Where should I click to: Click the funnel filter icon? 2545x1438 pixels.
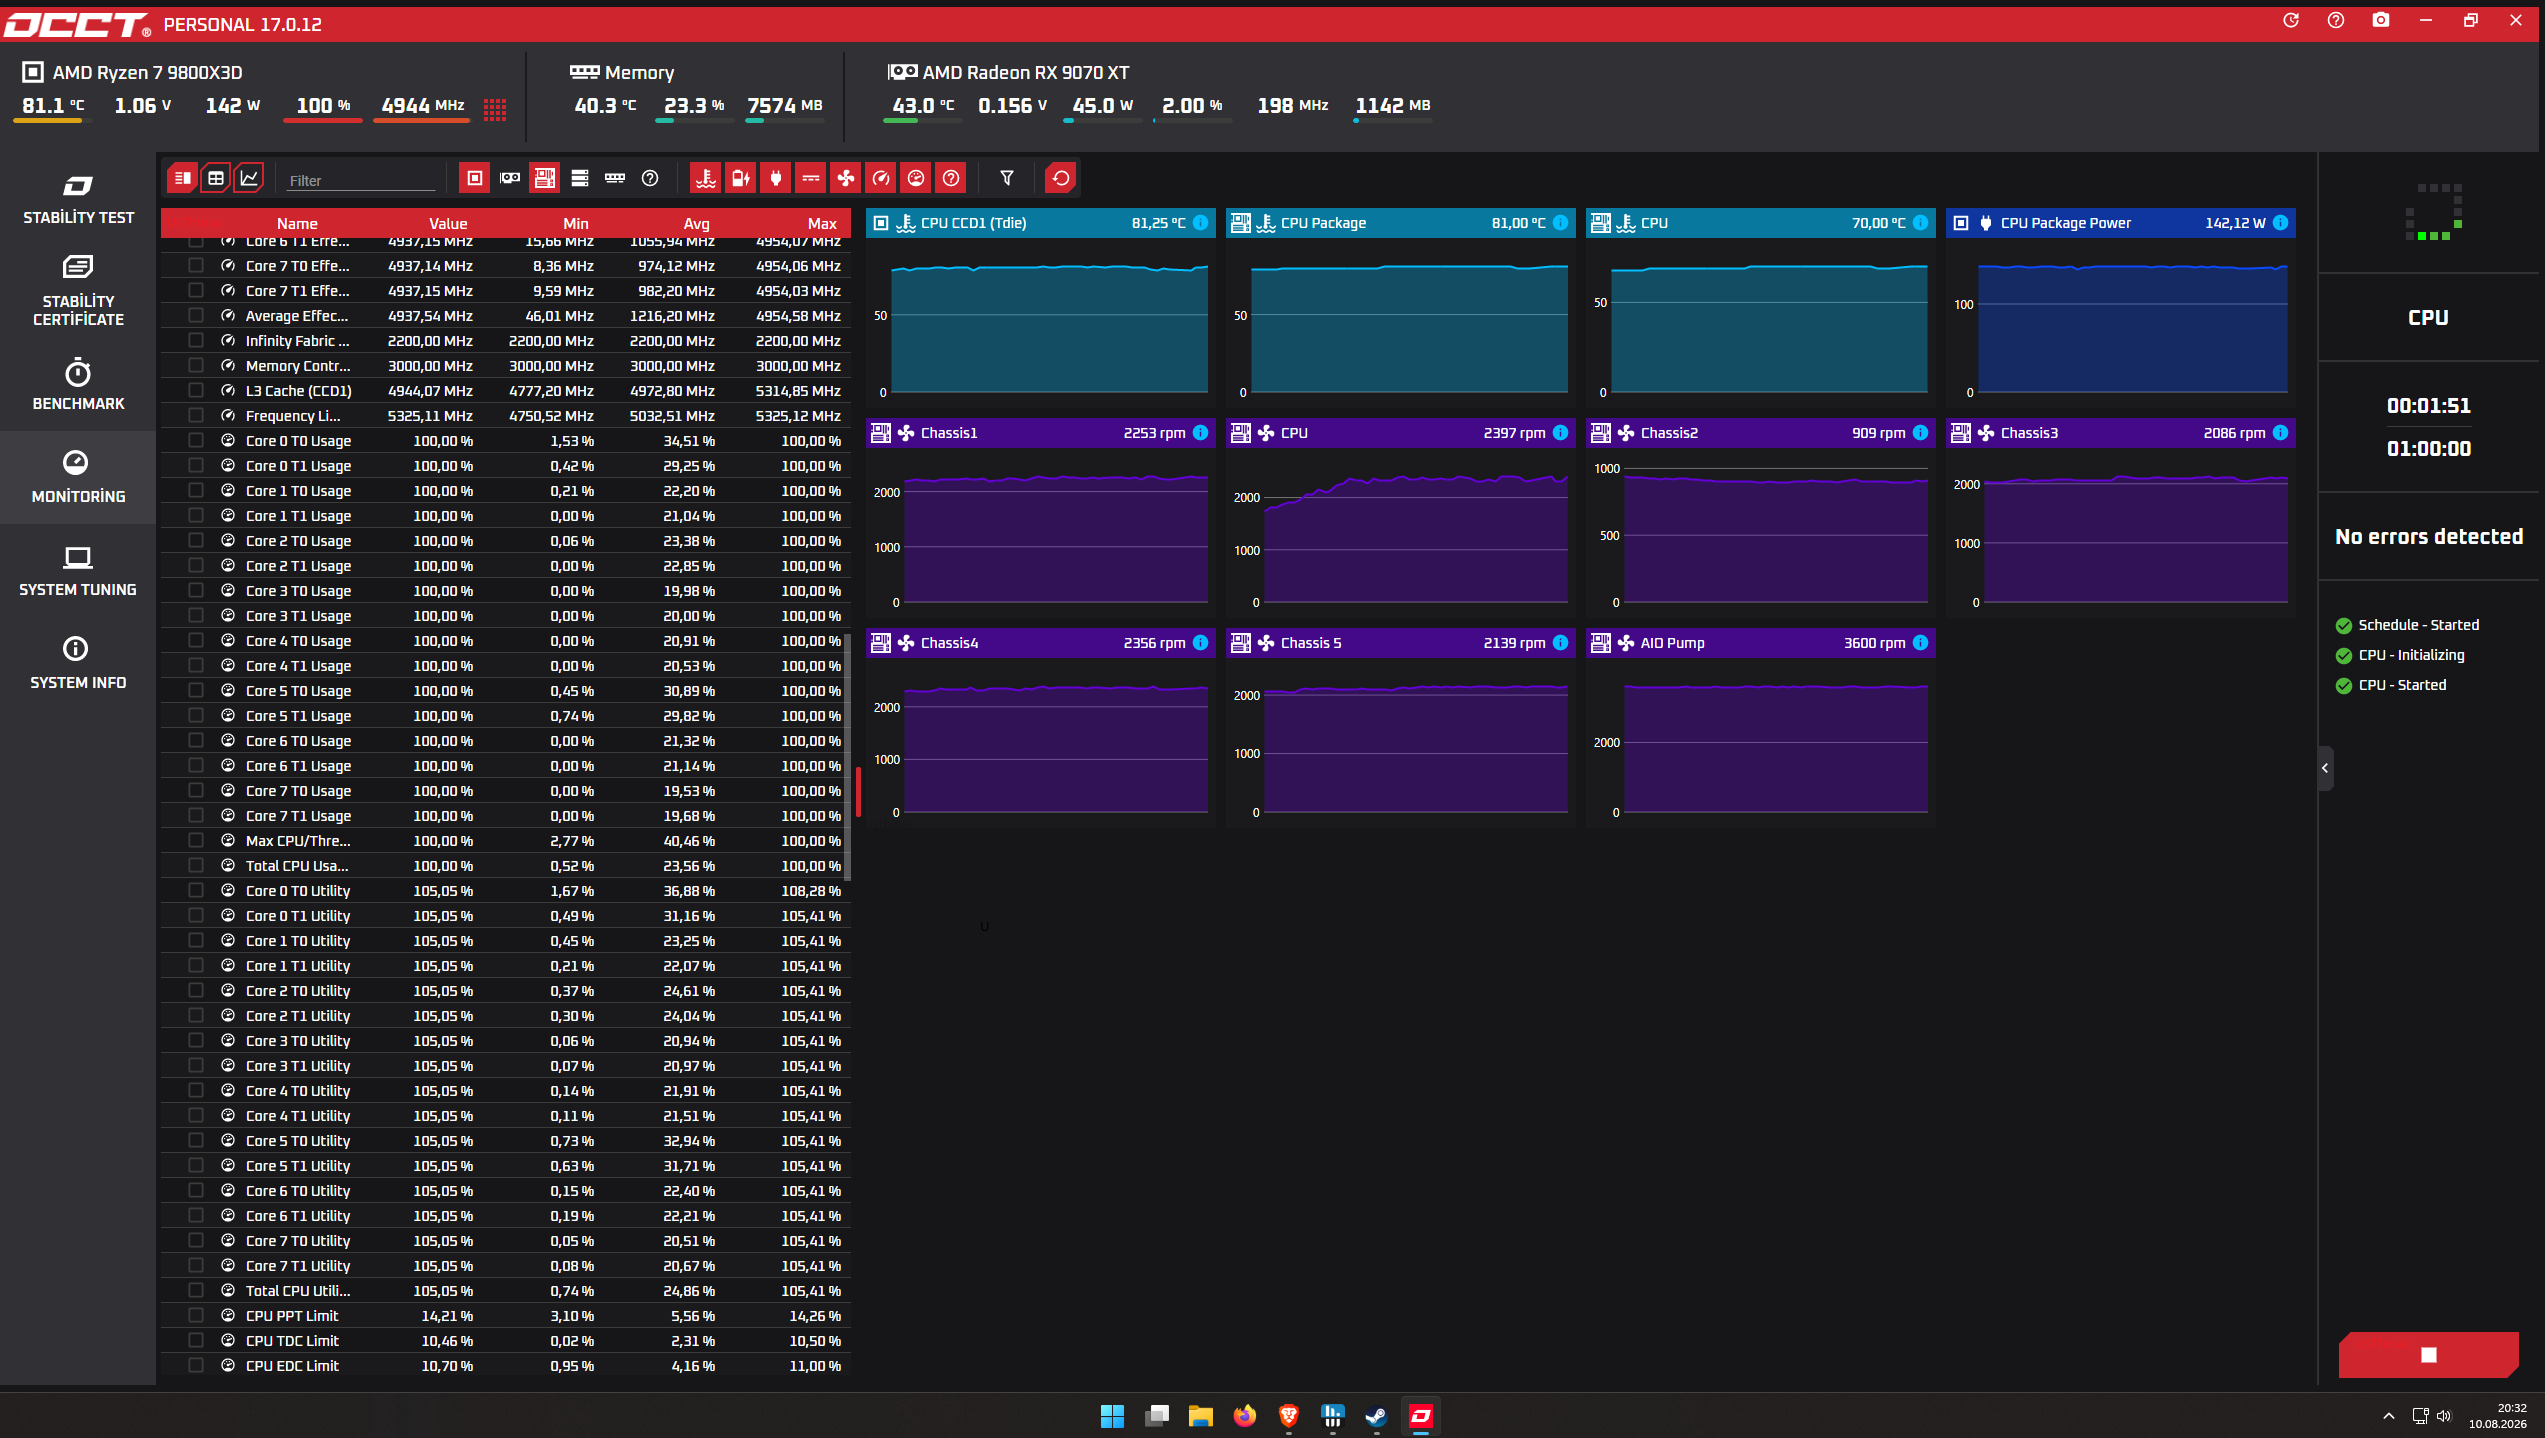[x=1007, y=179]
